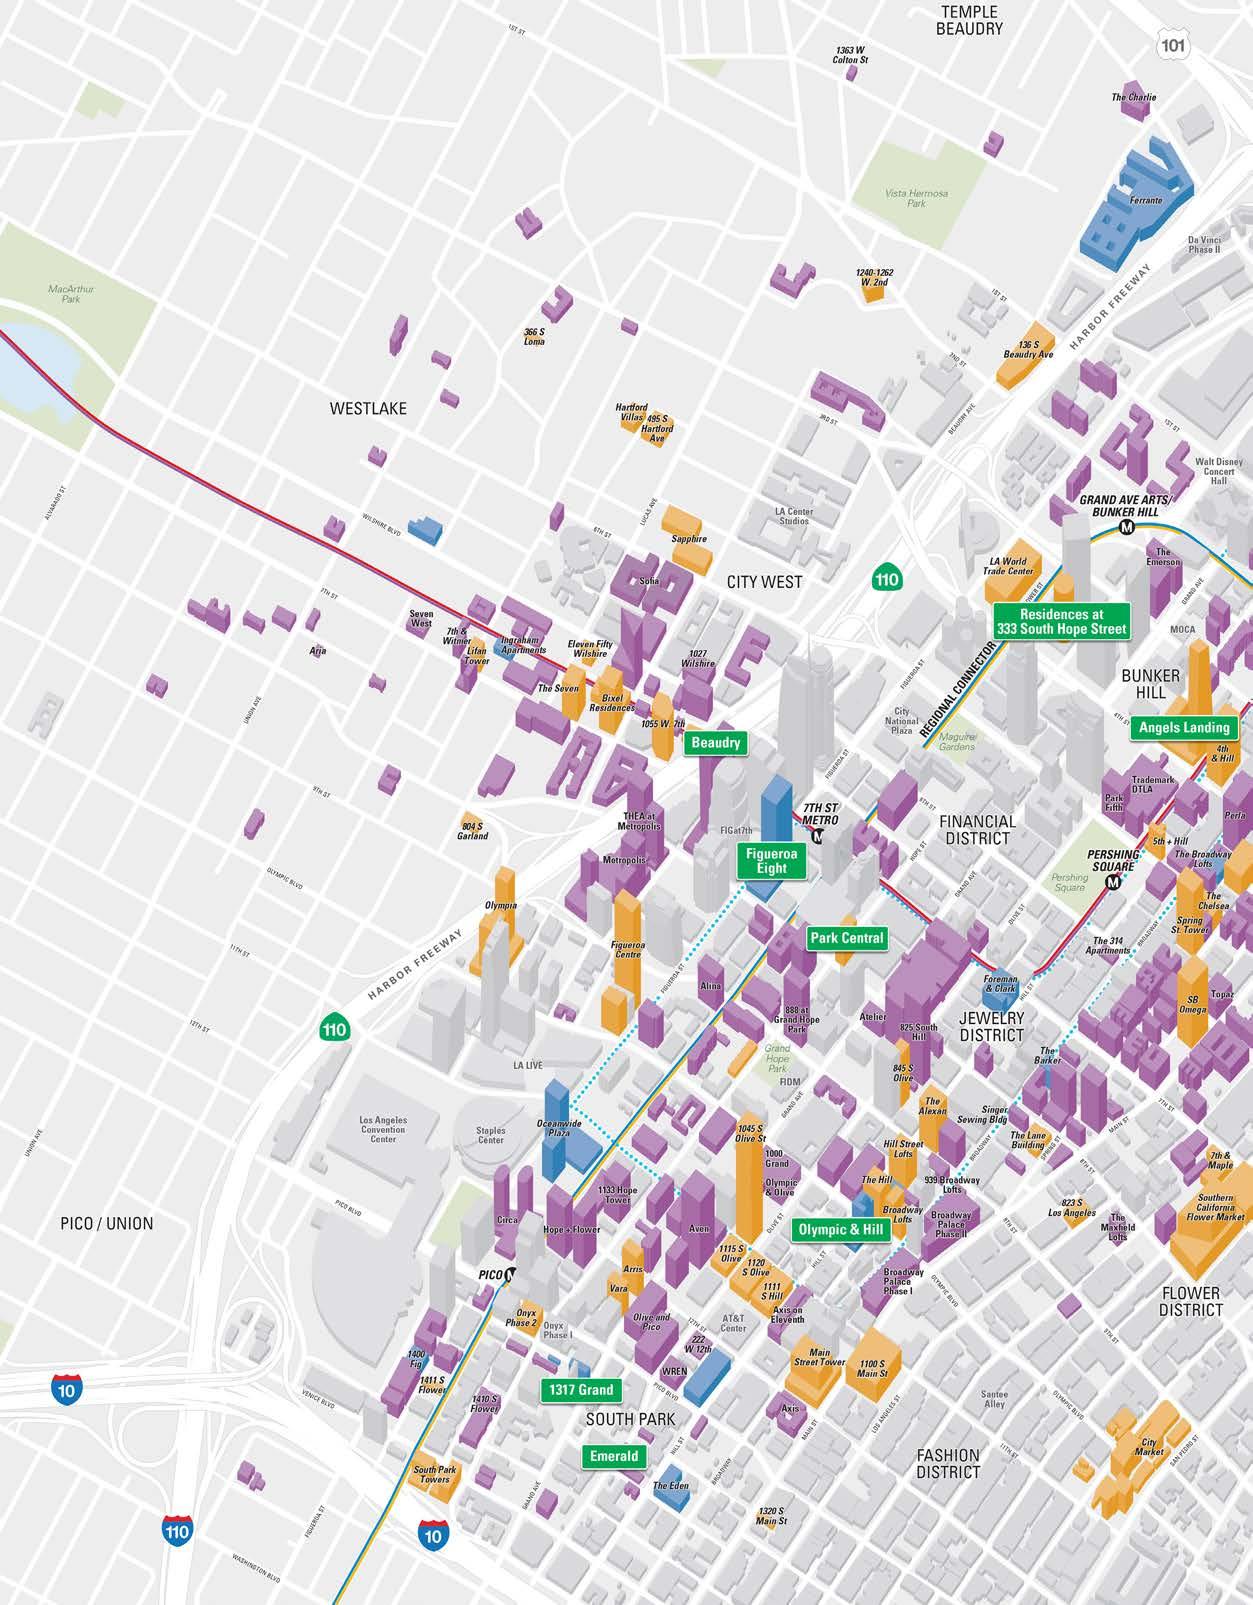Click the LA LIVE label

click(528, 1065)
